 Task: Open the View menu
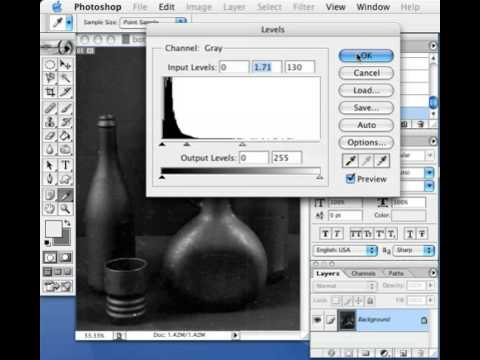335,7
